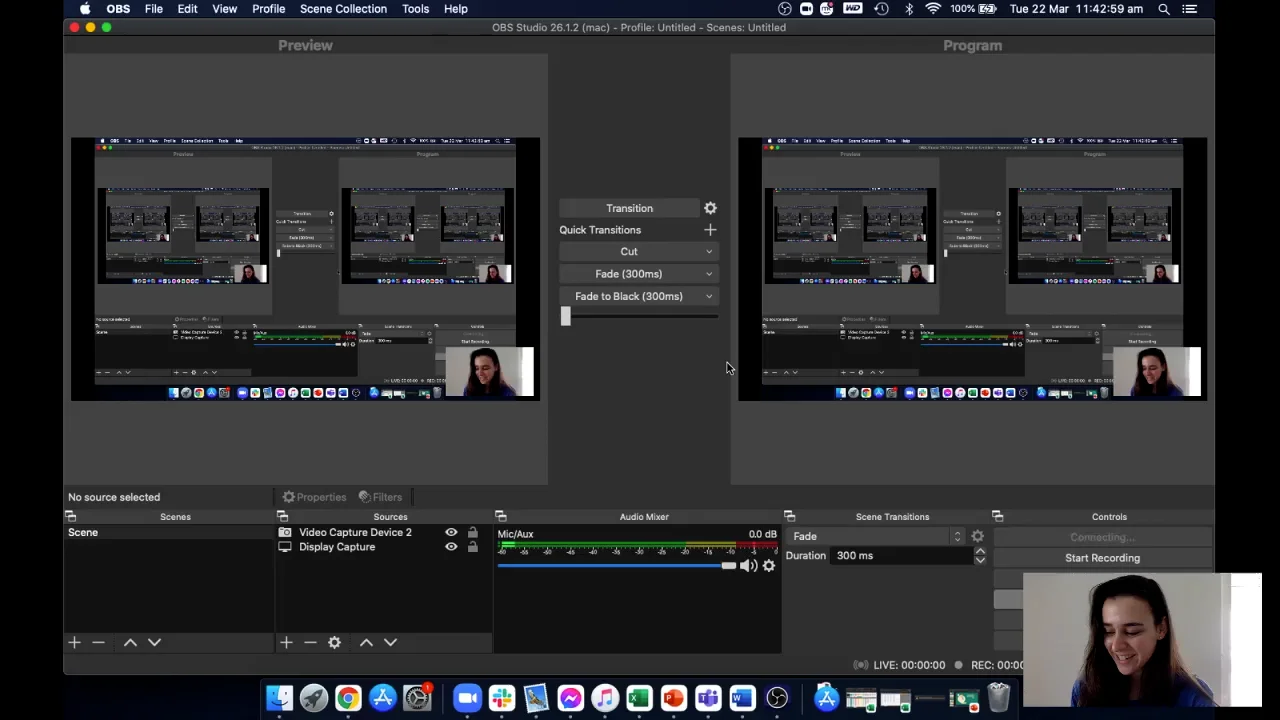Viewport: 1280px width, 720px height.
Task: Open Google Chrome from the Dock
Action: point(348,697)
